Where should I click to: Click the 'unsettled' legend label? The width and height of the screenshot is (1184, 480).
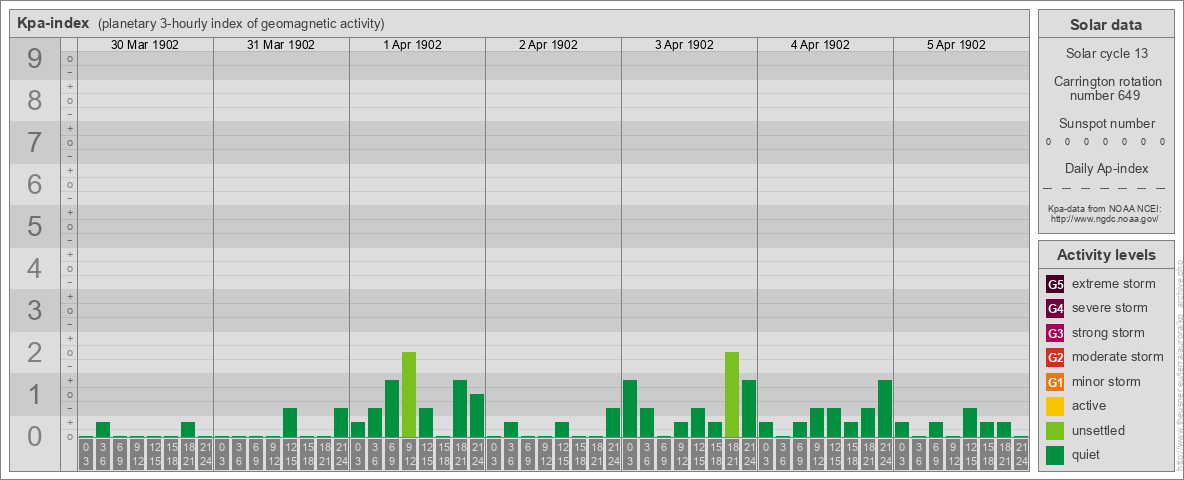[x=1099, y=431]
